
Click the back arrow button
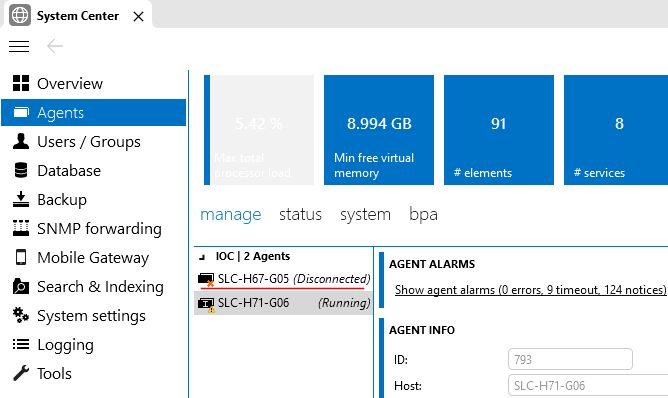55,46
